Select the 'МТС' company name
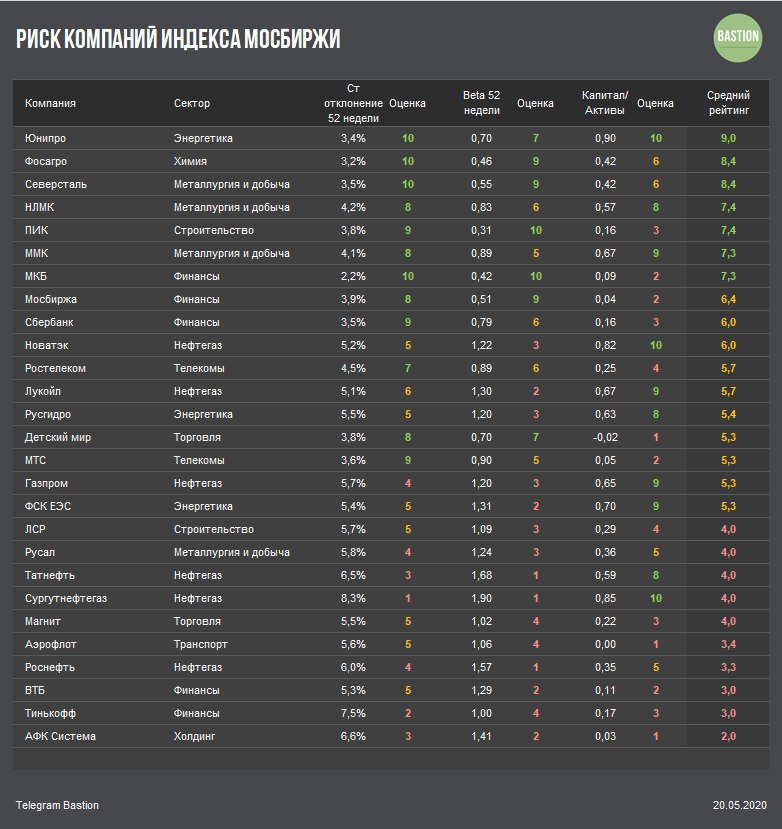The image size is (782, 829). (x=35, y=460)
